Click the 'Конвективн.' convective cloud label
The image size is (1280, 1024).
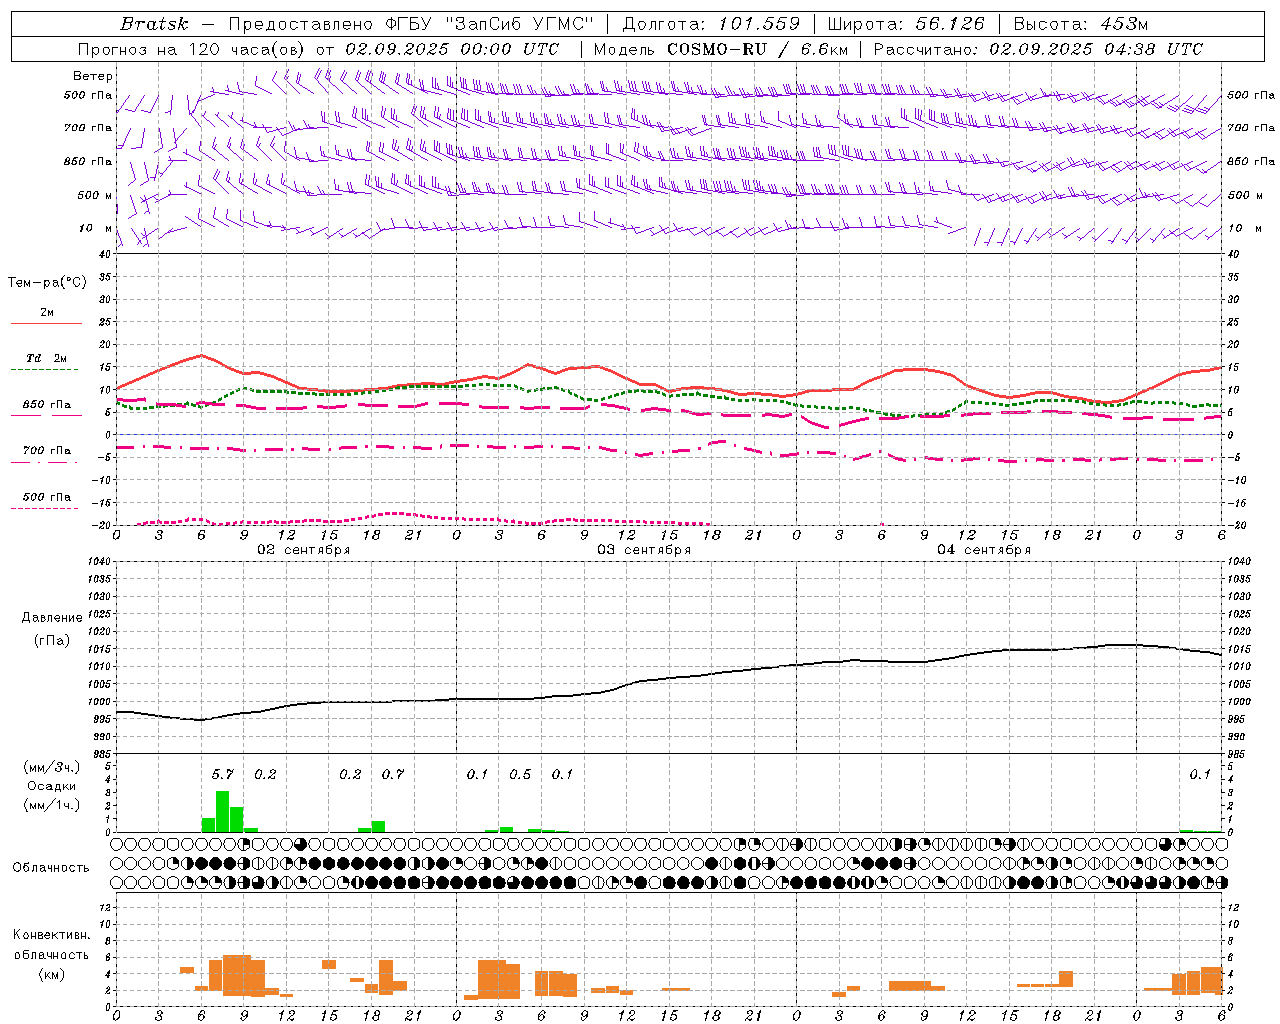point(51,935)
